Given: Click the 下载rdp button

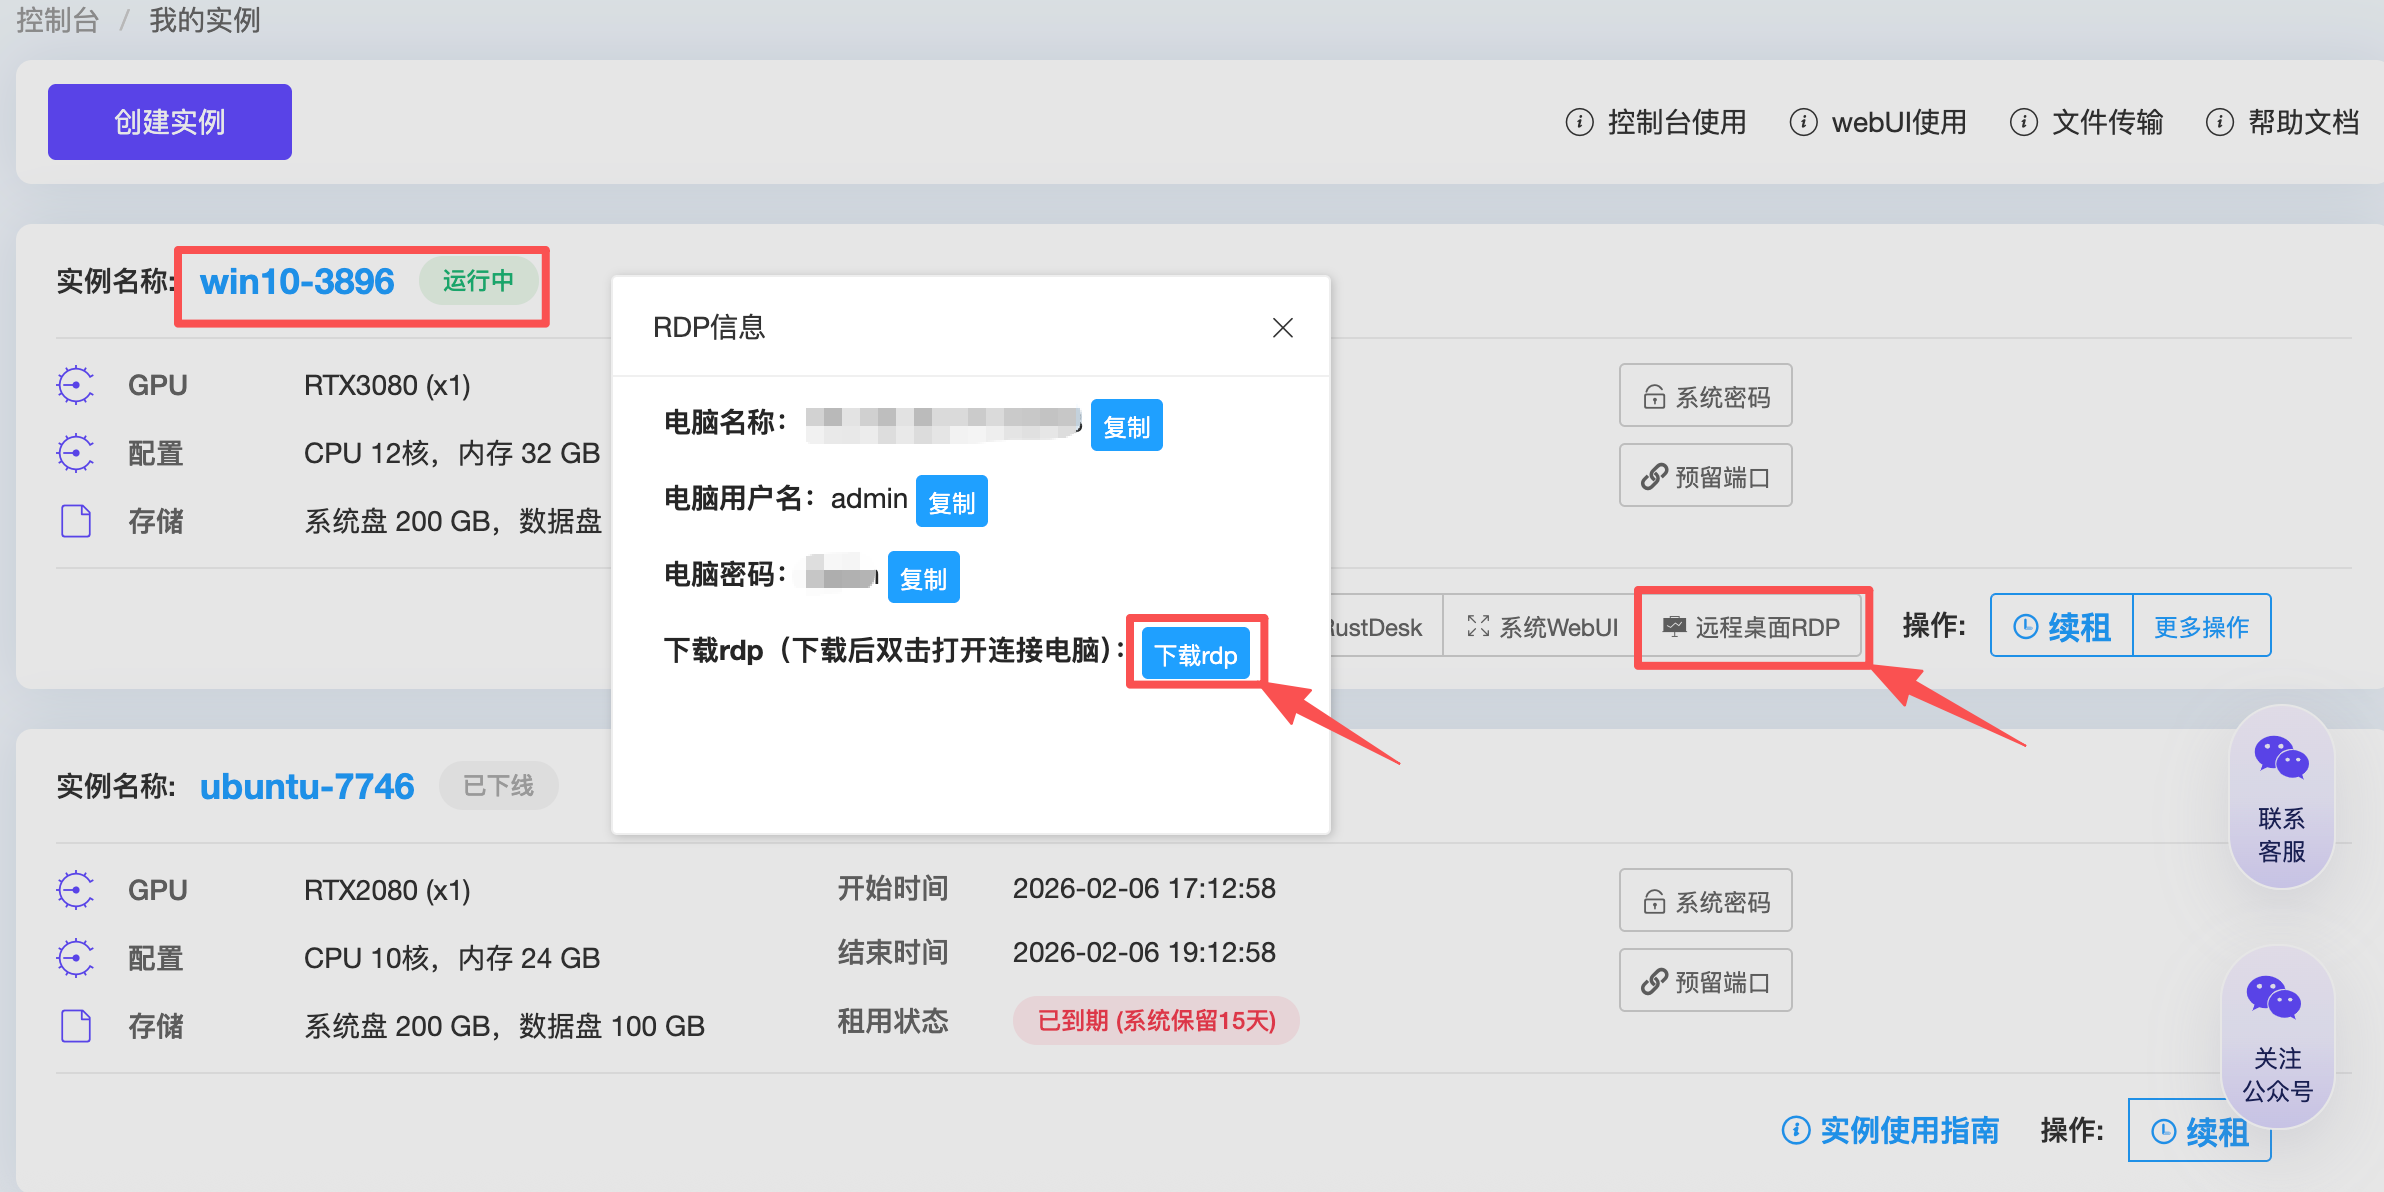Looking at the screenshot, I should pyautogui.click(x=1195, y=655).
